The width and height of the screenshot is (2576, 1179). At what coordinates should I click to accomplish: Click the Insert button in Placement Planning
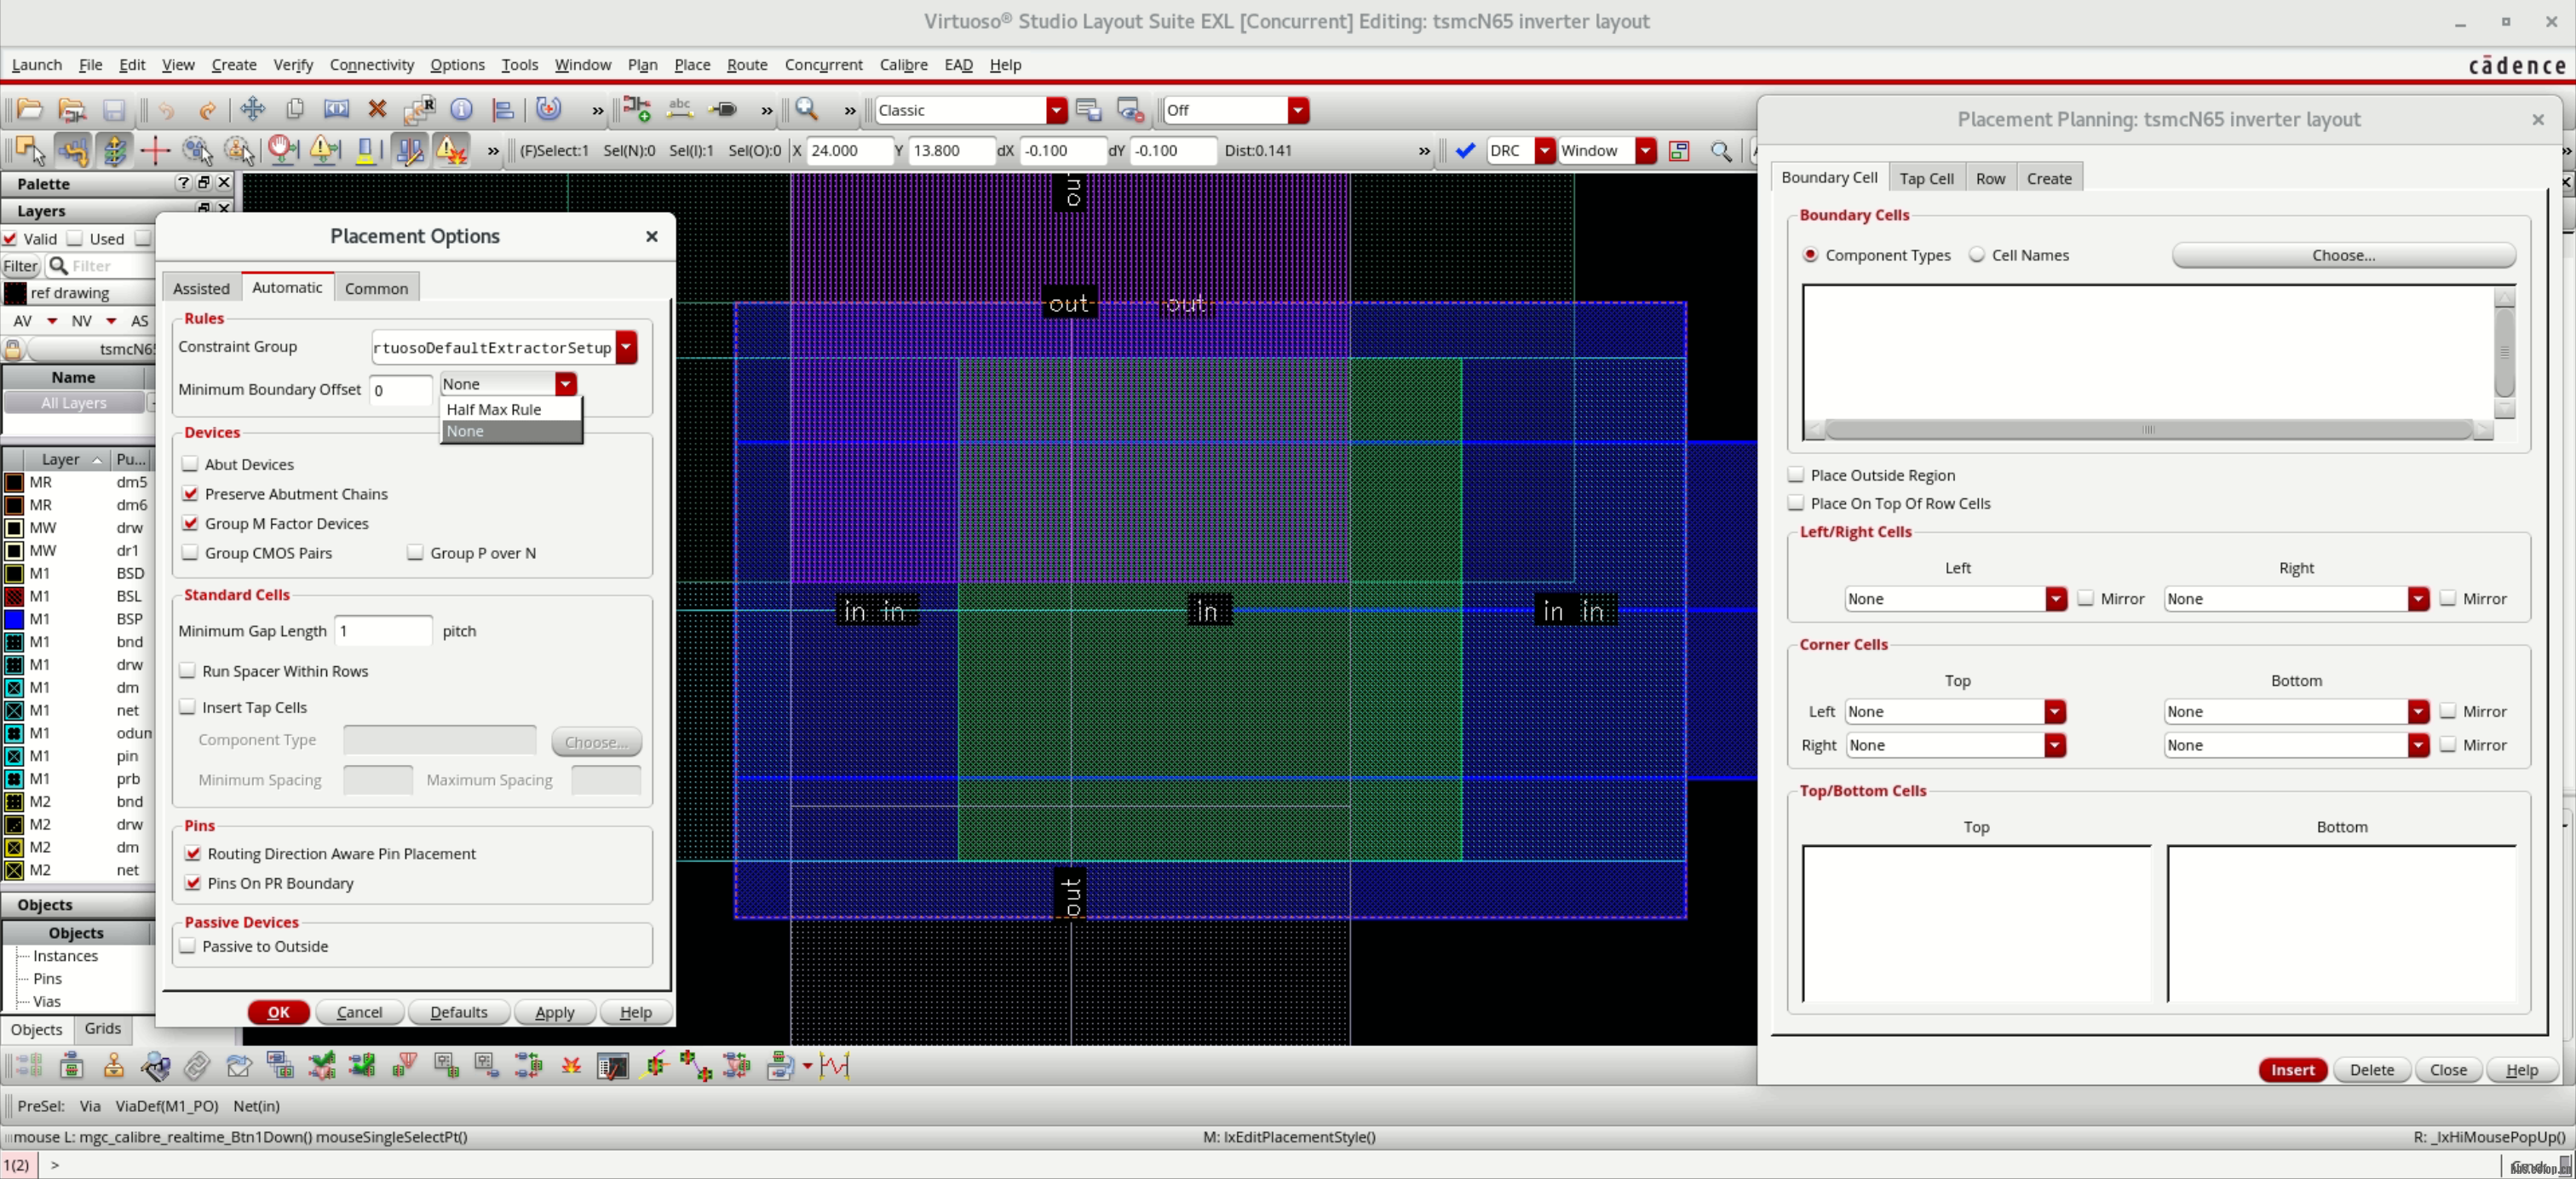(2292, 1069)
